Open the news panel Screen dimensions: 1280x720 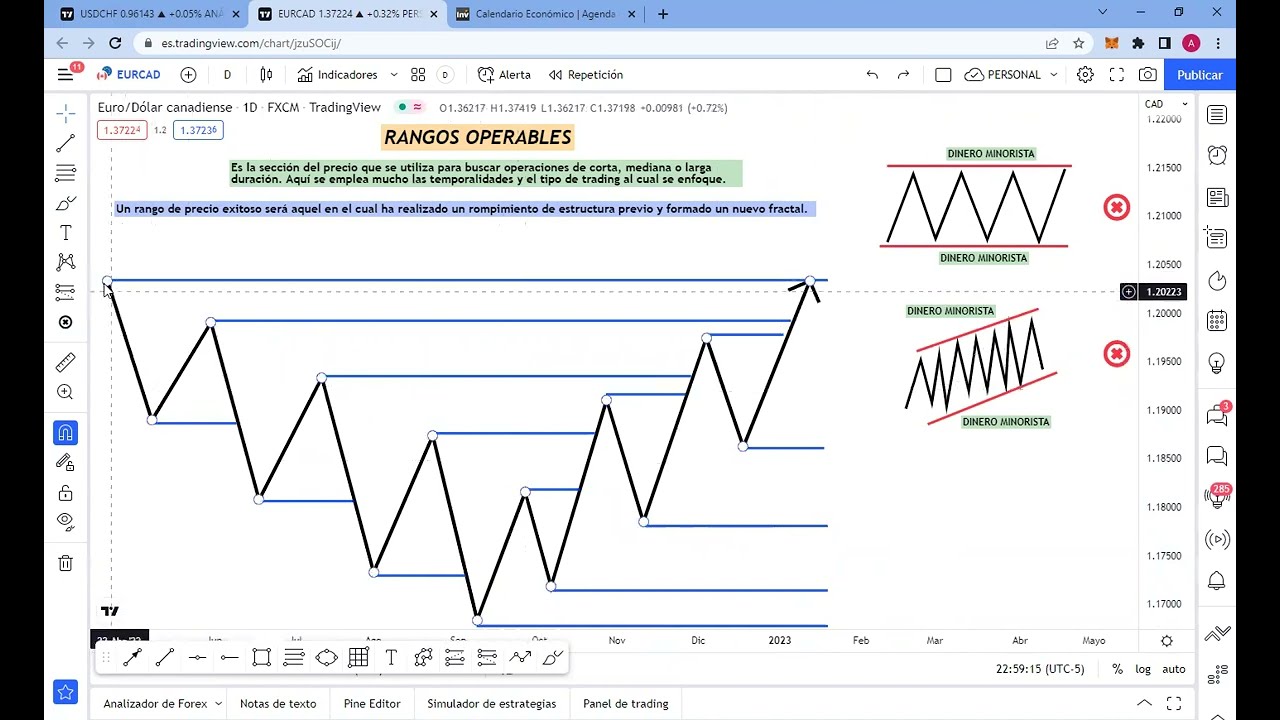coord(1217,197)
